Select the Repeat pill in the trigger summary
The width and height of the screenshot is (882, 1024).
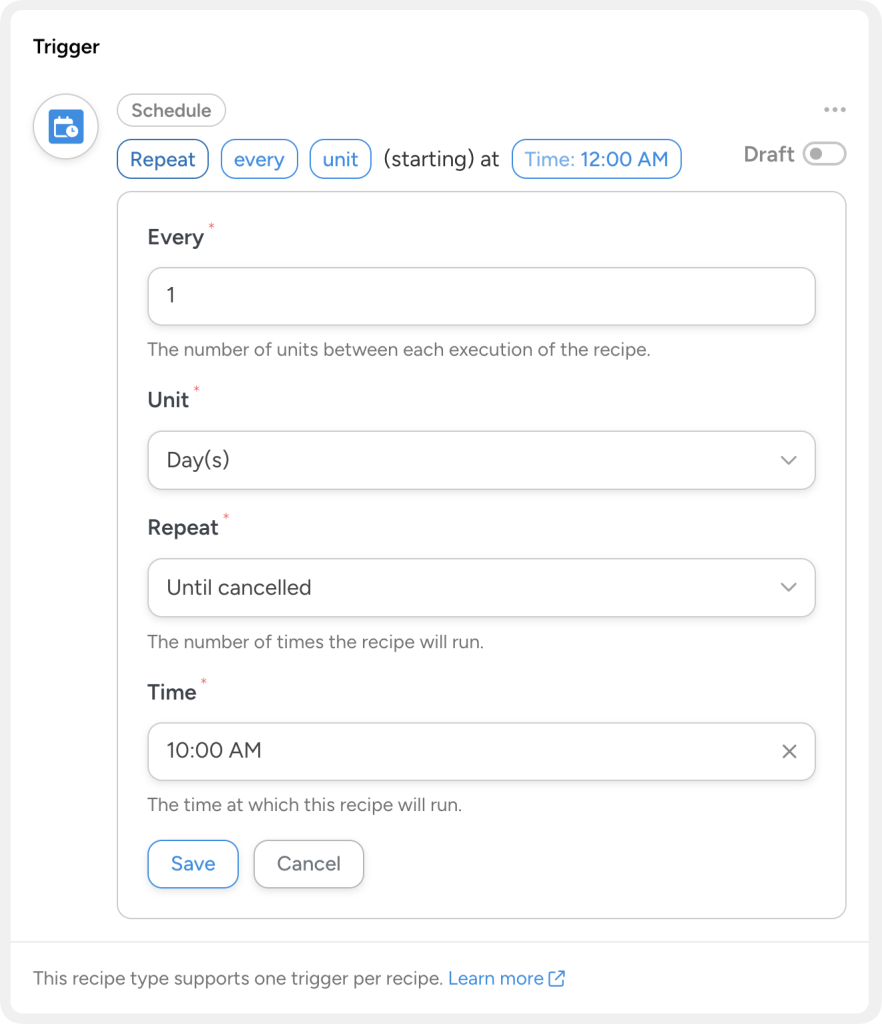coord(162,159)
